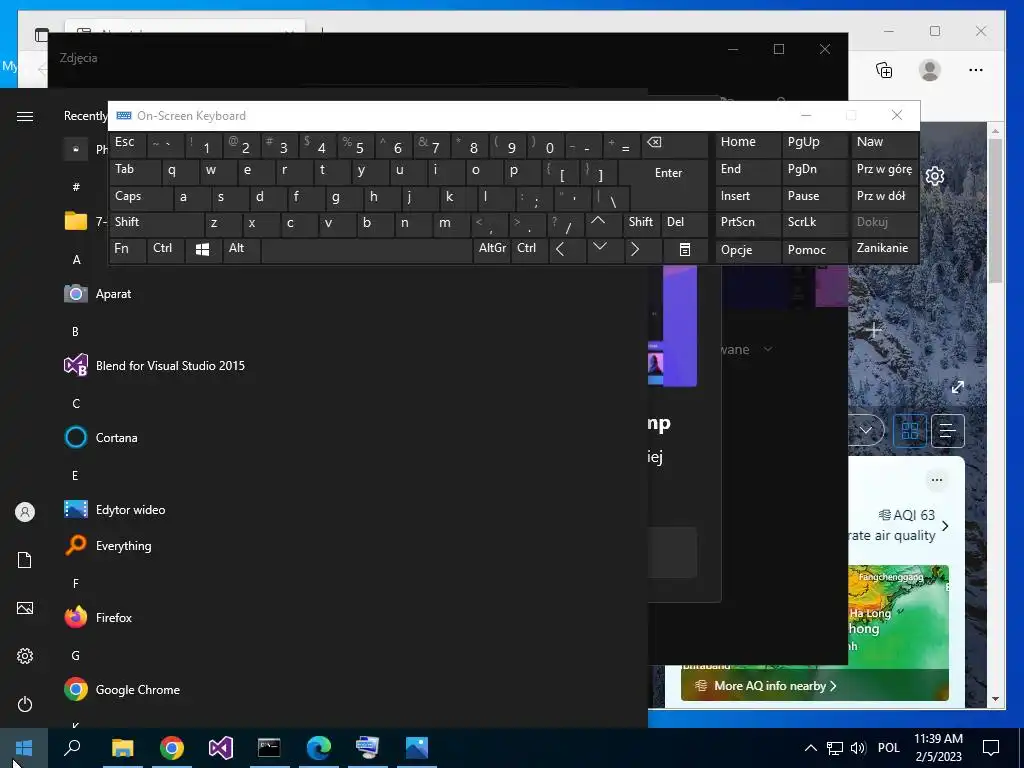The height and width of the screenshot is (768, 1024).
Task: Open taskbar volume speaker icon
Action: pyautogui.click(x=858, y=748)
